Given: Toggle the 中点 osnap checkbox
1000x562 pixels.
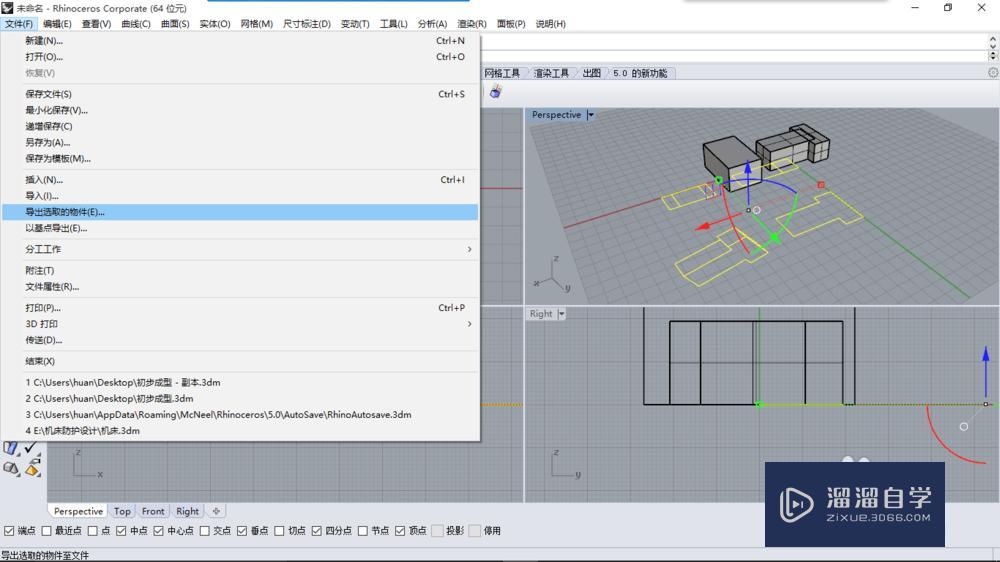Looking at the screenshot, I should point(121,531).
